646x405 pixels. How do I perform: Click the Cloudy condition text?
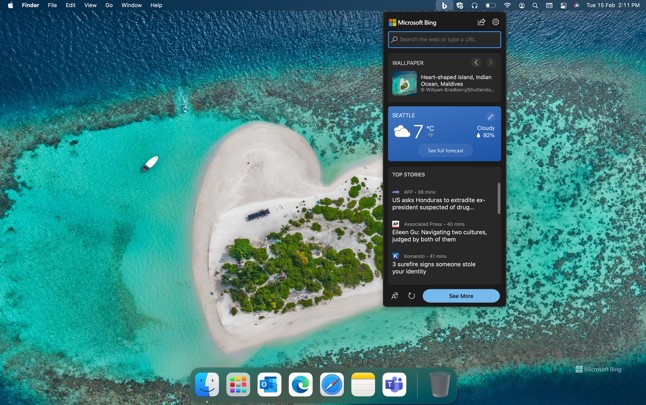point(486,128)
